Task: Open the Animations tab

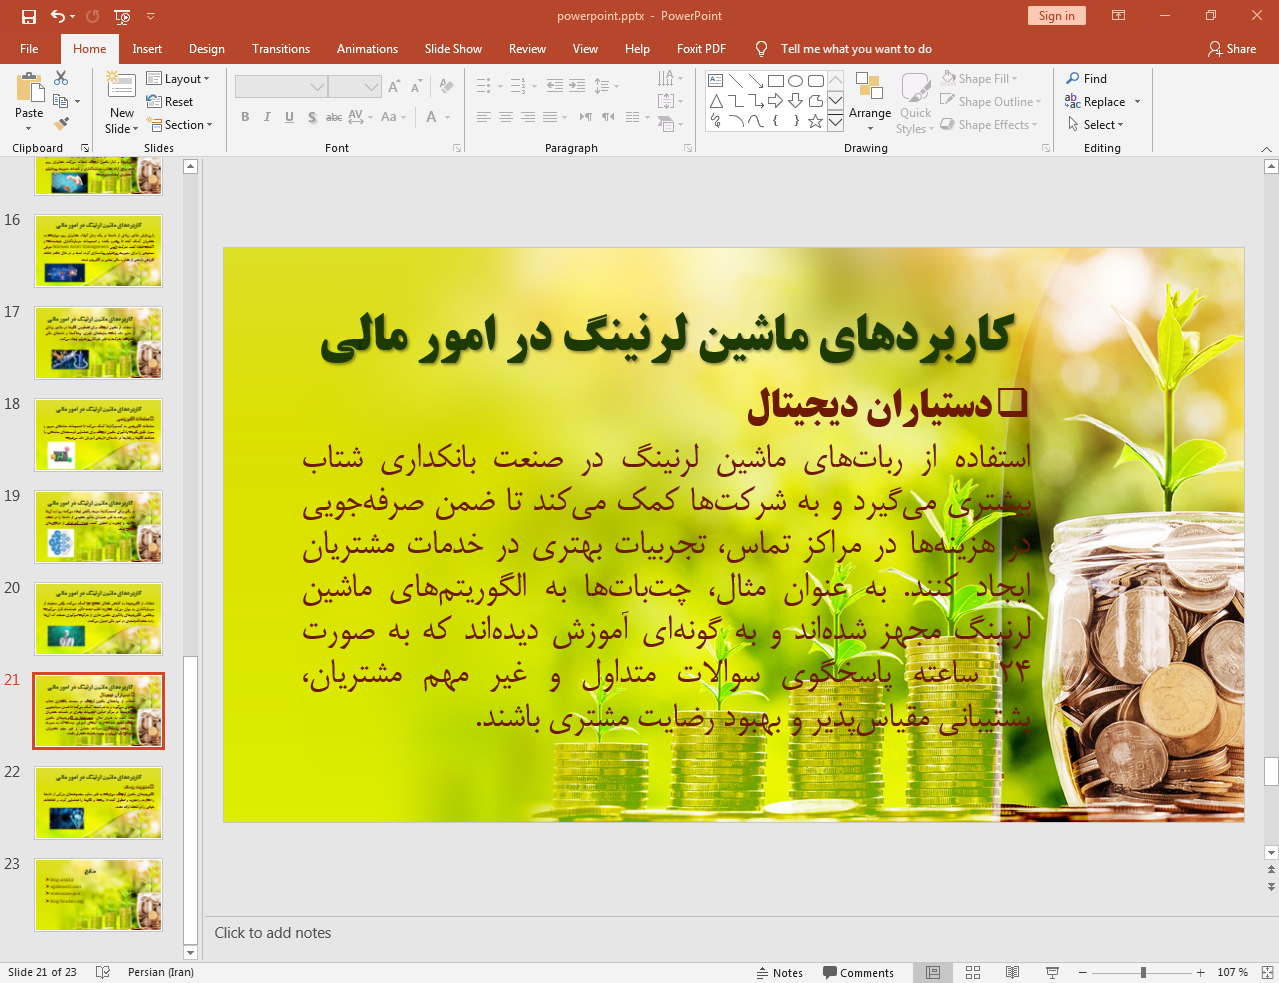Action: 367,49
